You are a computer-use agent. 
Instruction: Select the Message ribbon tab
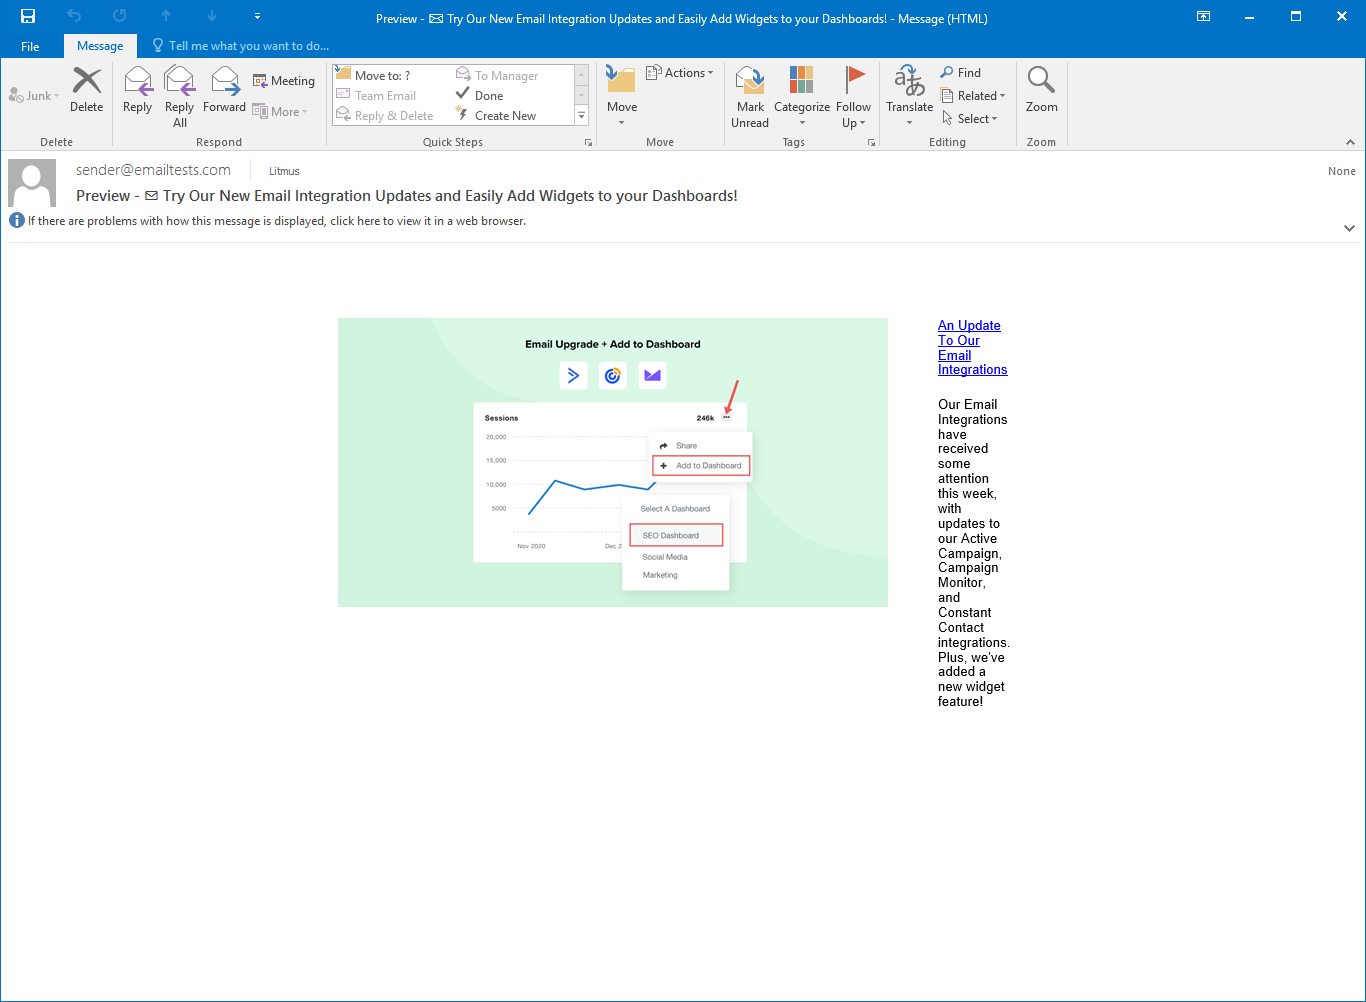pyautogui.click(x=100, y=45)
